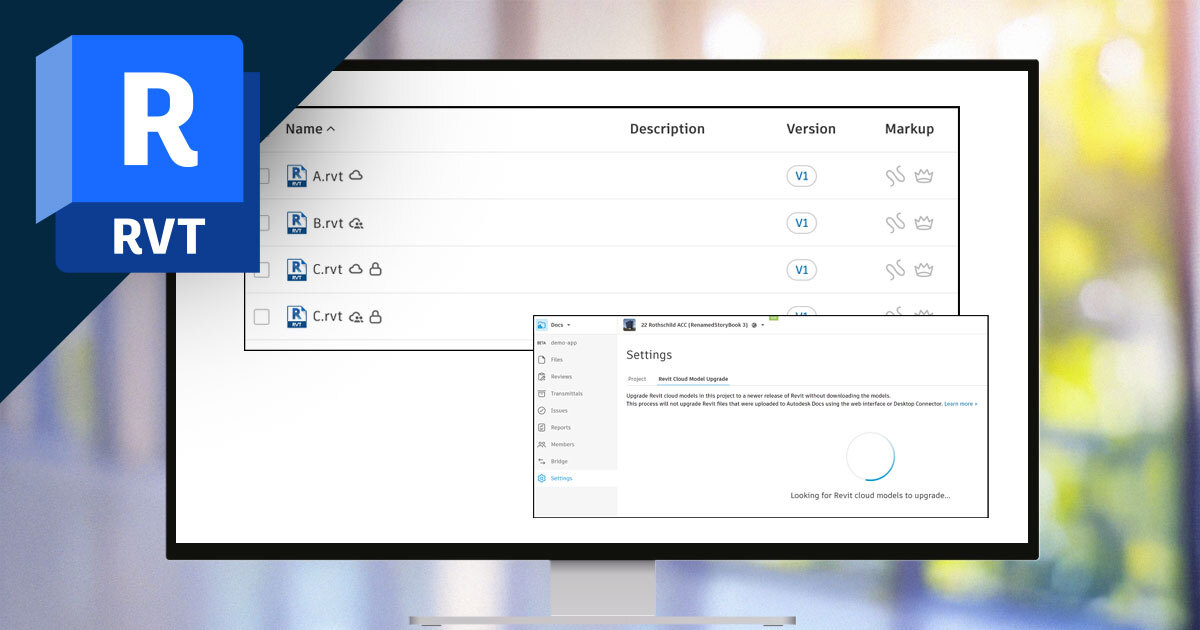Click the crown icon in plain-cloud C.rvt row
Image resolution: width=1200 pixels, height=630 pixels.
click(x=924, y=270)
